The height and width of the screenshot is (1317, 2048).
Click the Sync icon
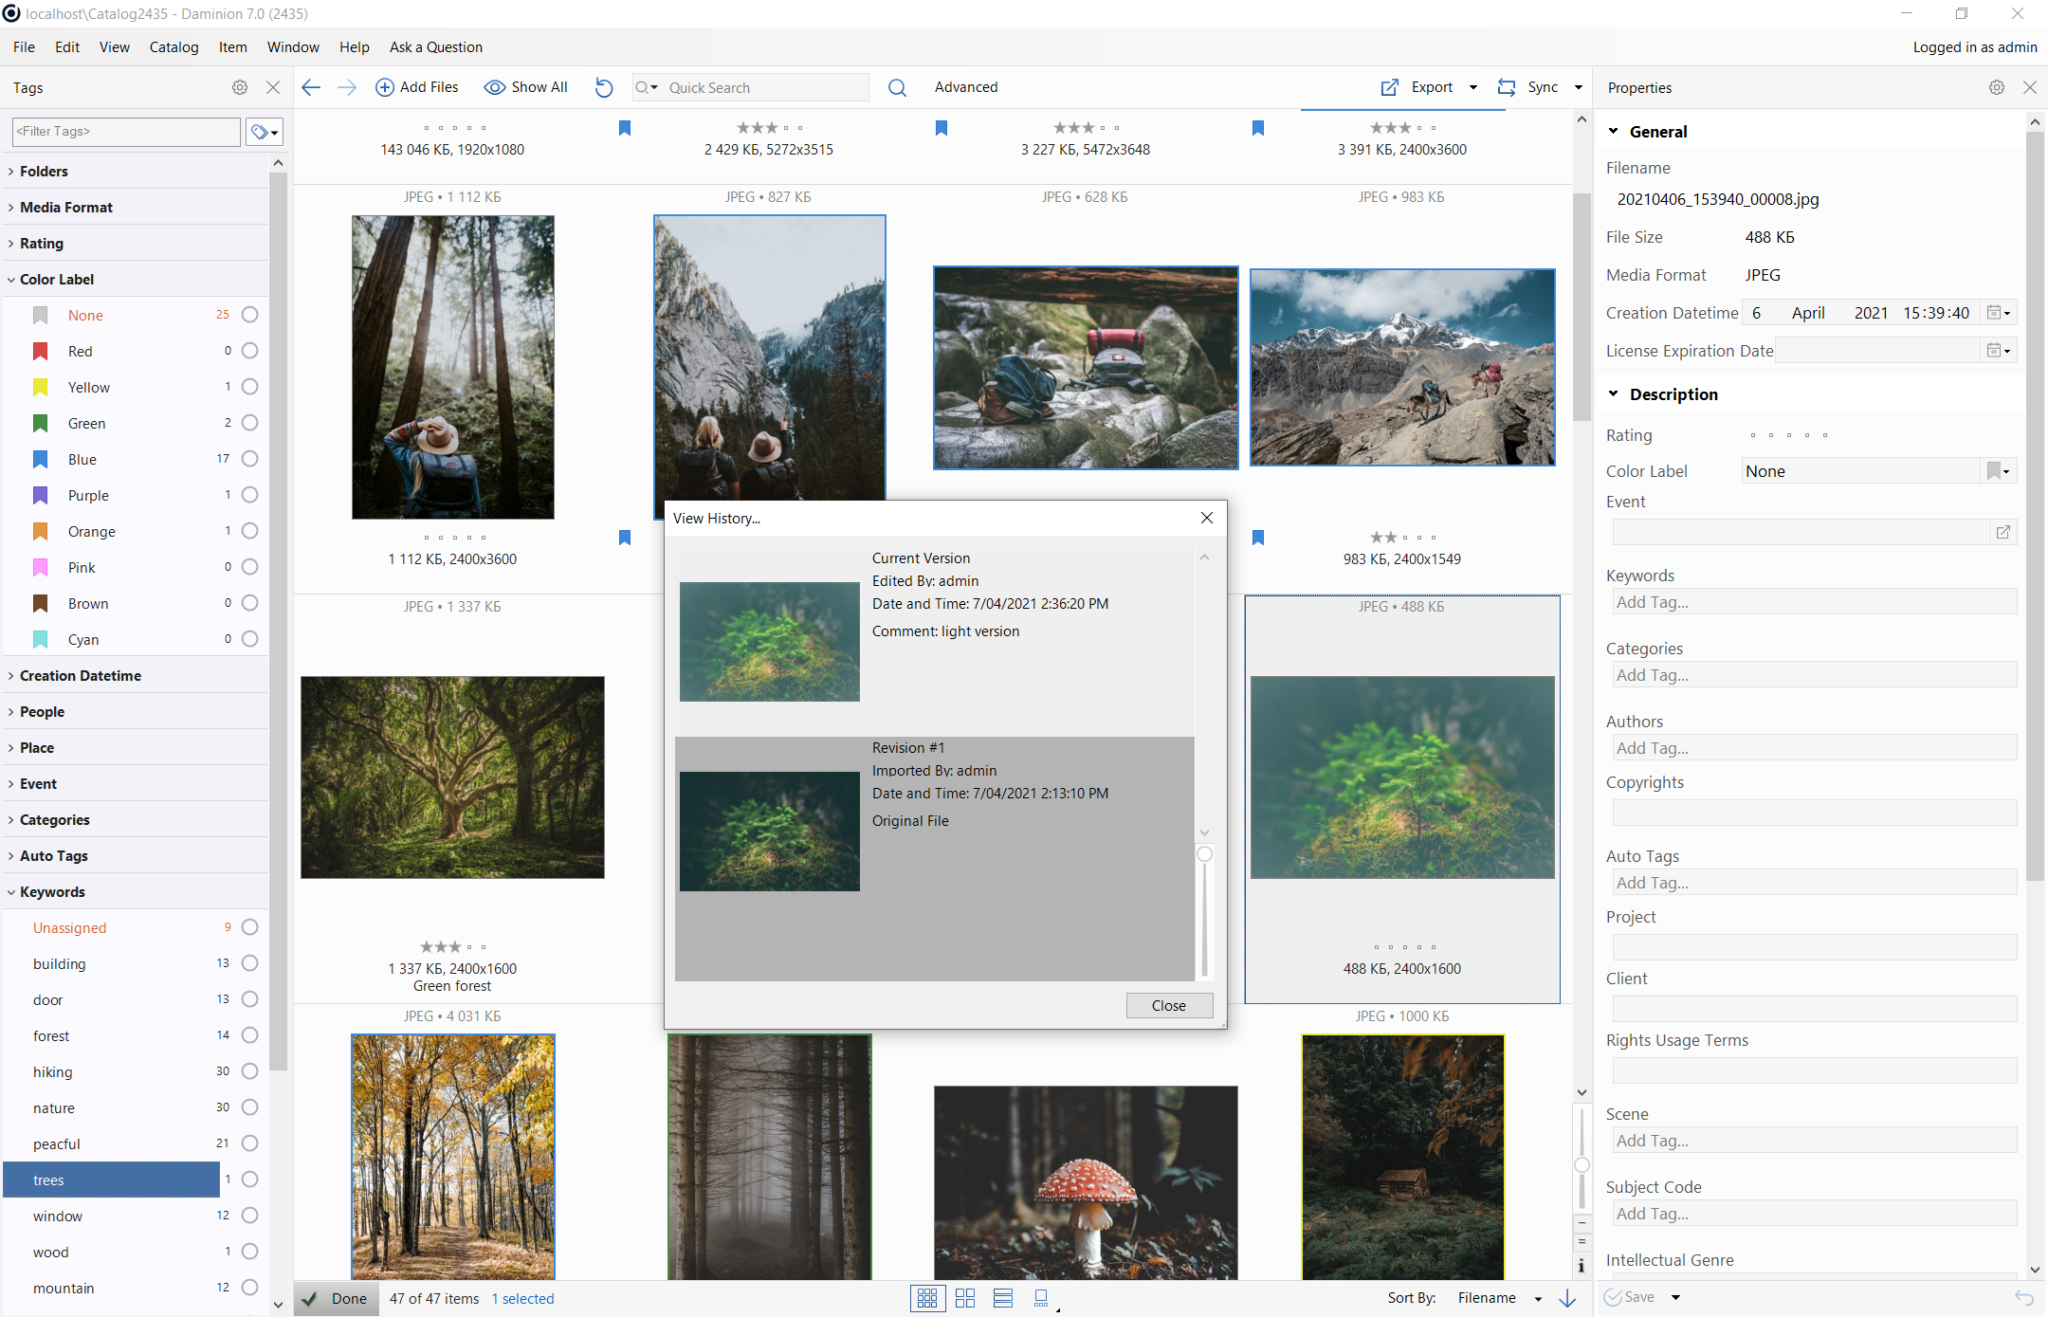pos(1506,87)
